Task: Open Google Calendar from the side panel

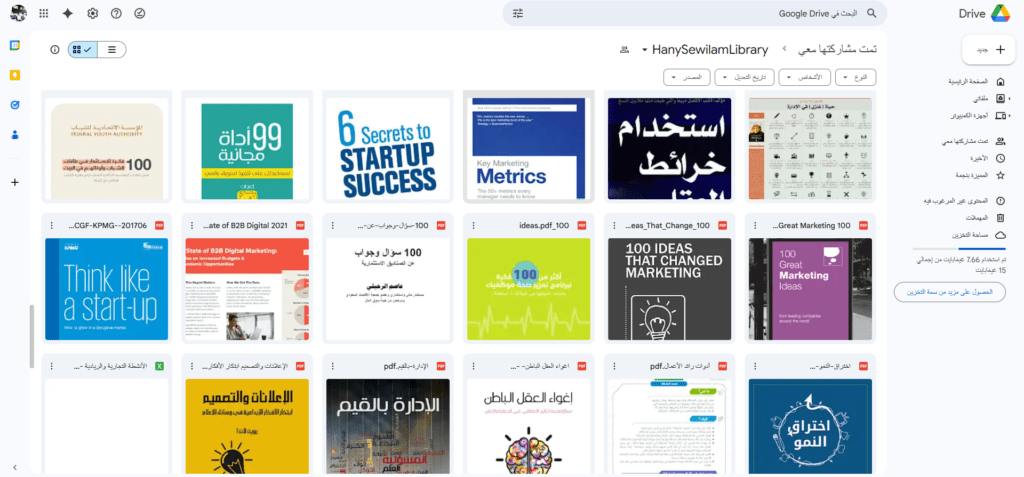Action: coord(15,46)
